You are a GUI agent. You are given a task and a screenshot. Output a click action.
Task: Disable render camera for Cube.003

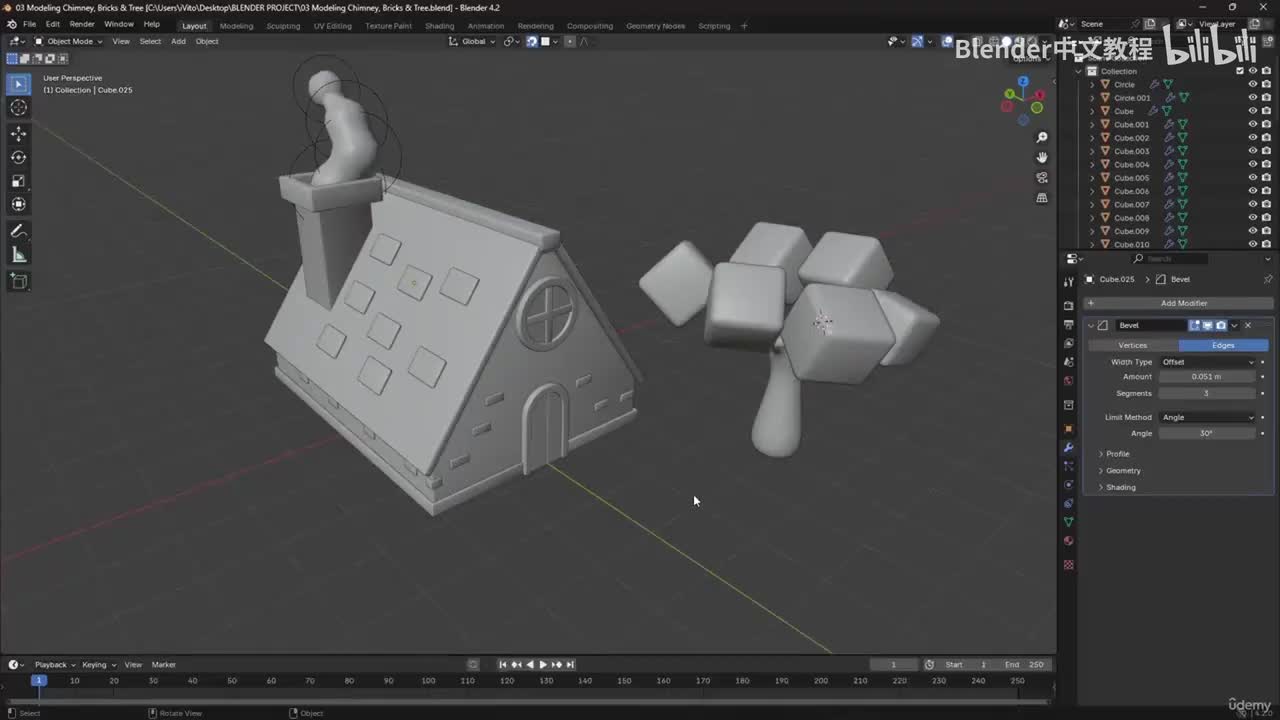point(1266,151)
